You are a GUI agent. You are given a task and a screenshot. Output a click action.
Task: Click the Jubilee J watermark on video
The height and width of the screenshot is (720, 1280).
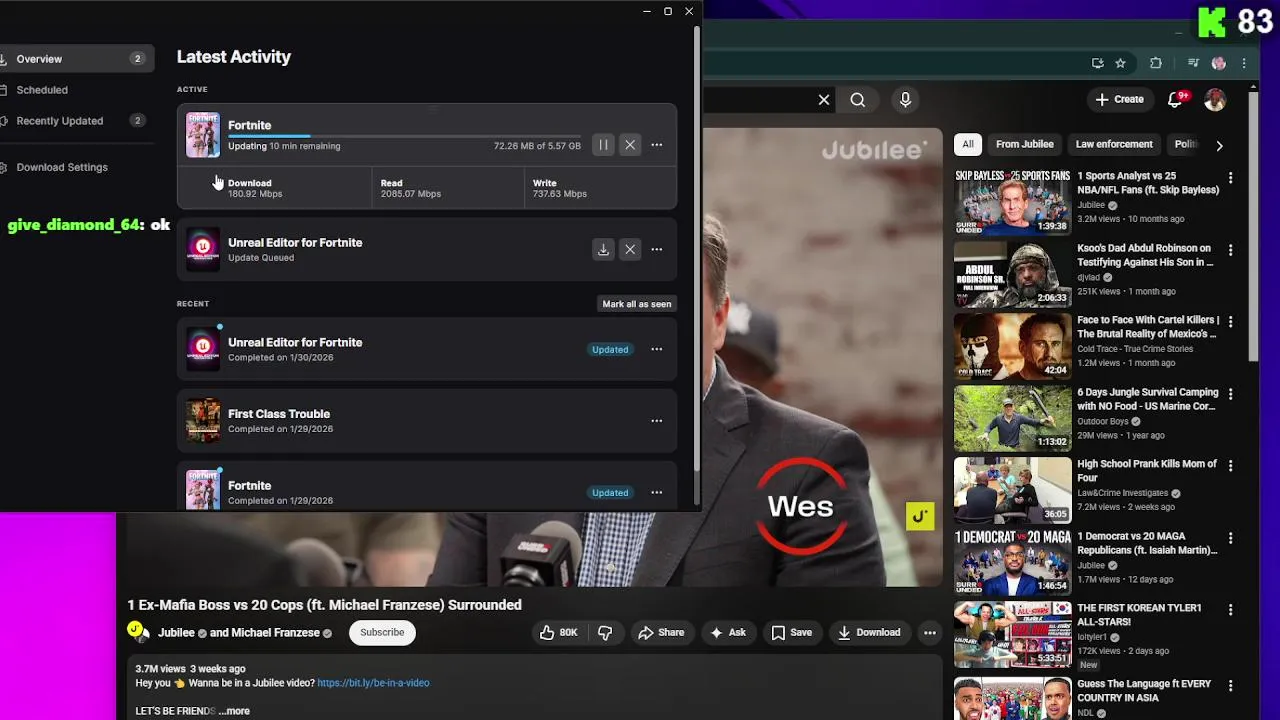click(x=920, y=516)
